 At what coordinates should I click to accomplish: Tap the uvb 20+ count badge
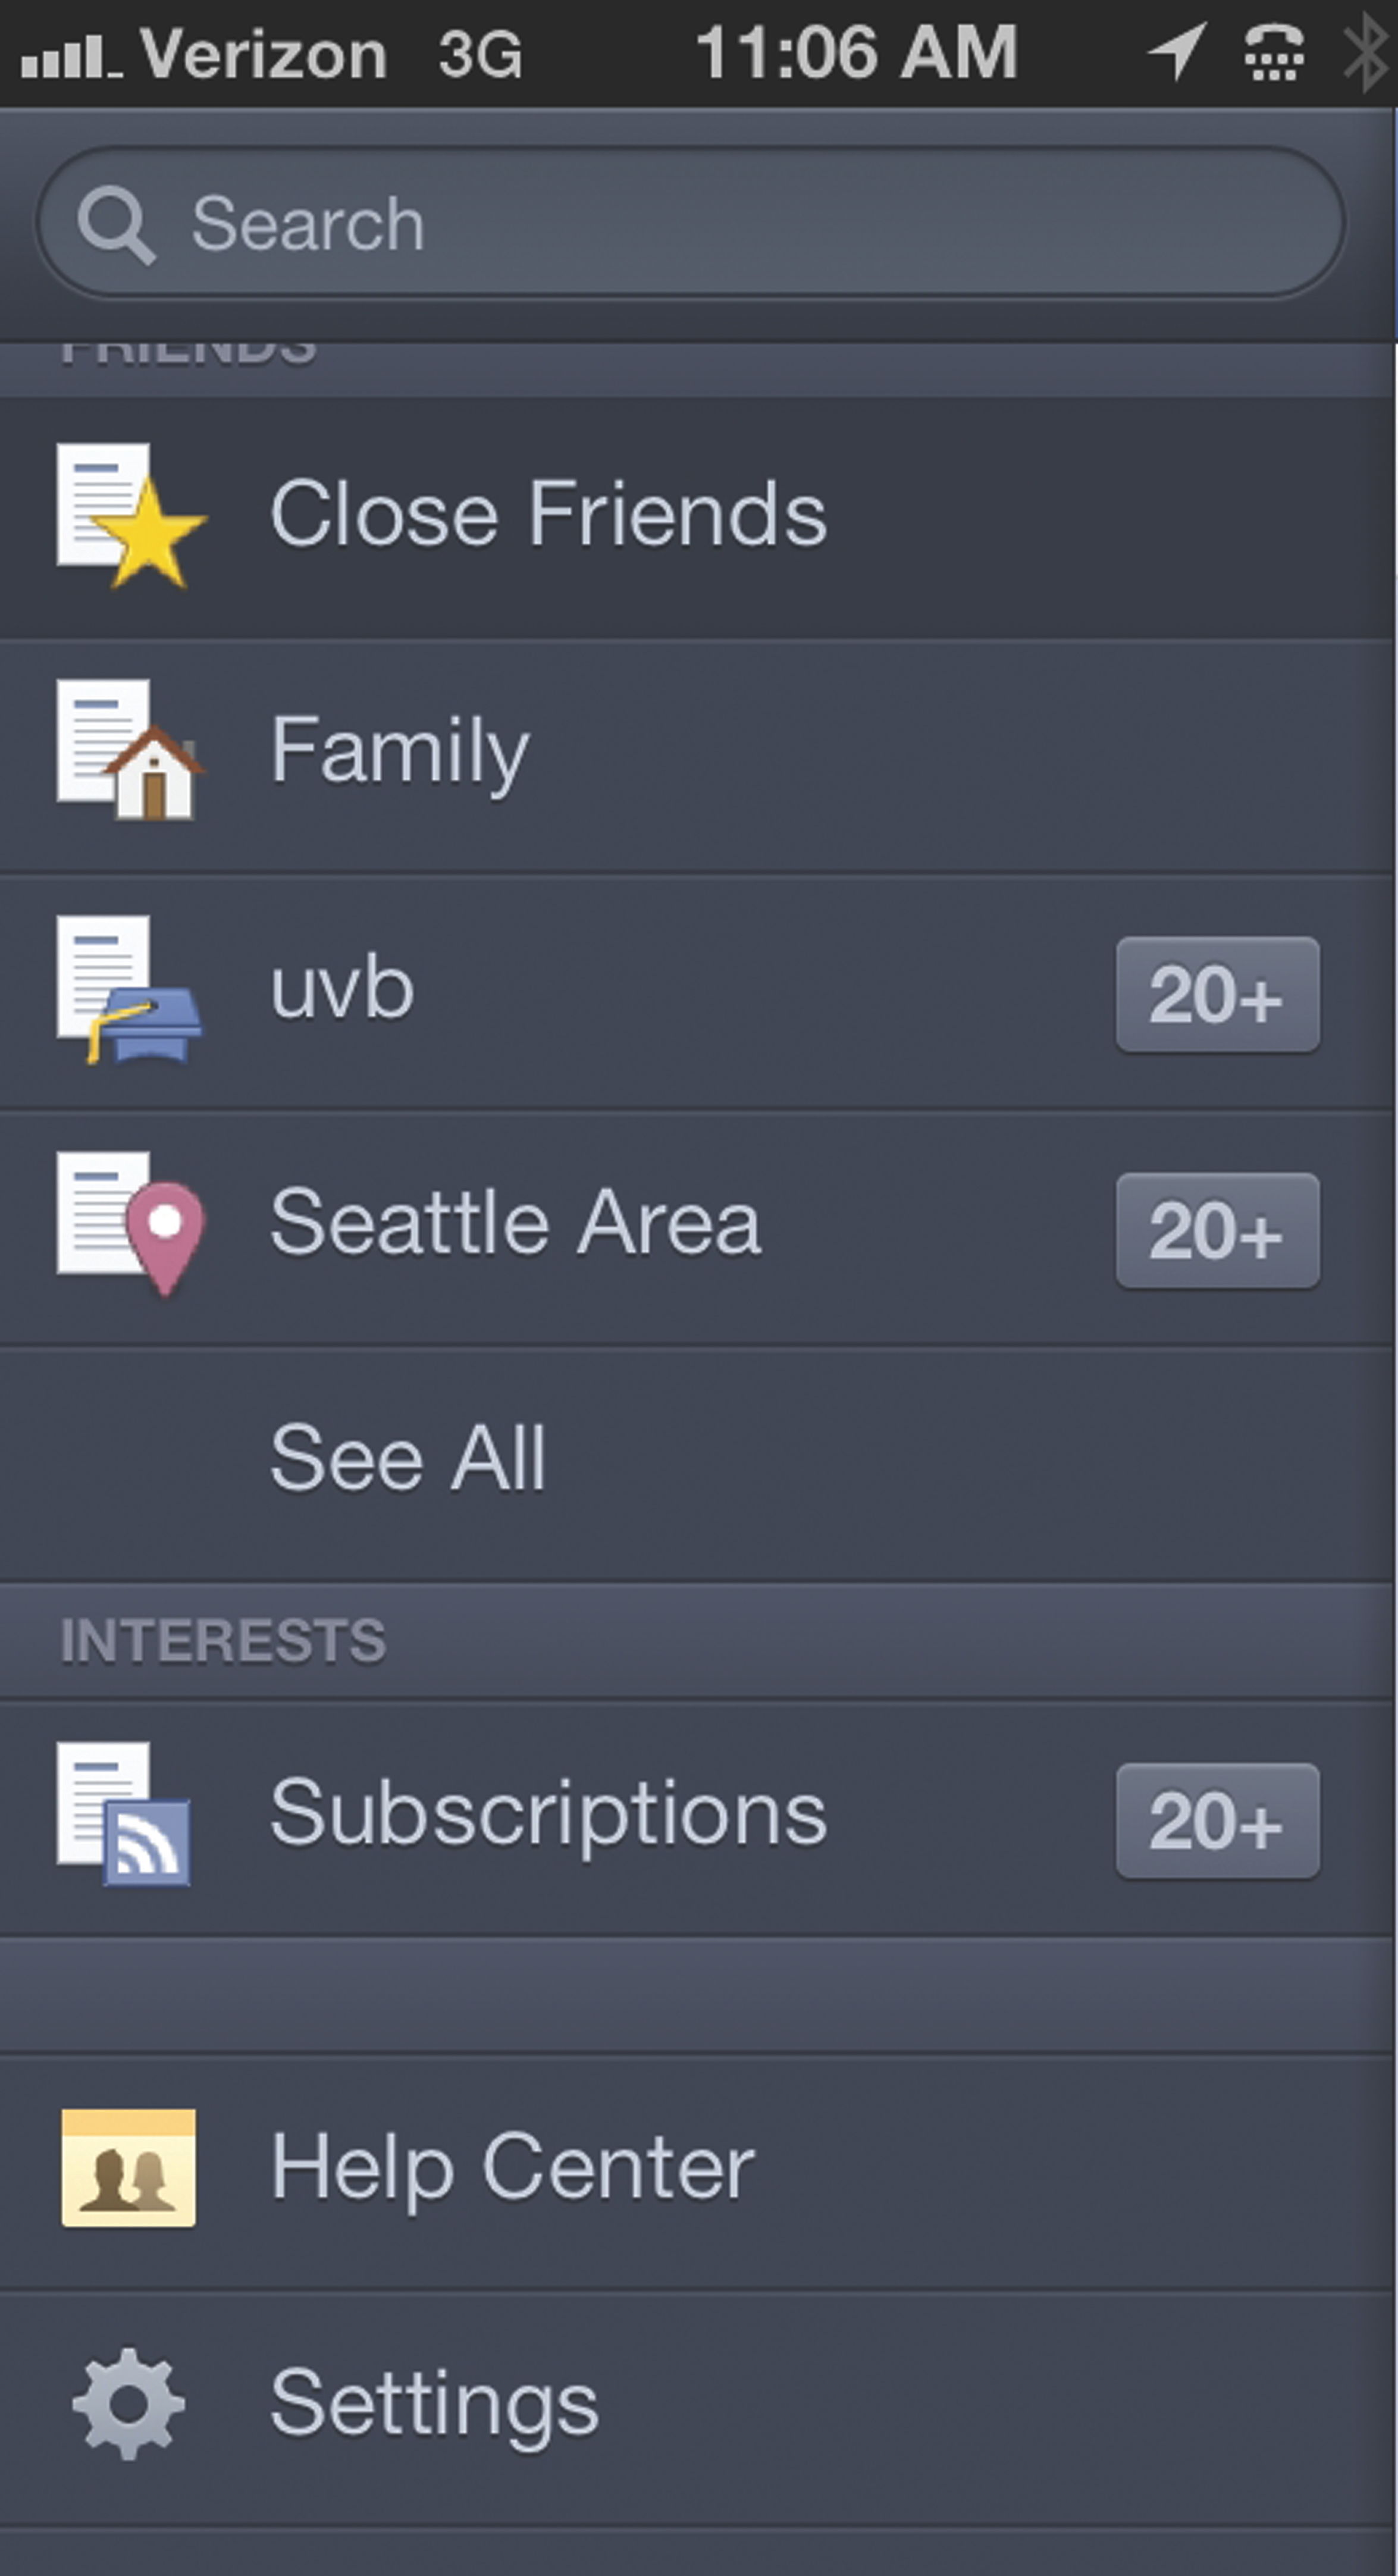[1217, 995]
